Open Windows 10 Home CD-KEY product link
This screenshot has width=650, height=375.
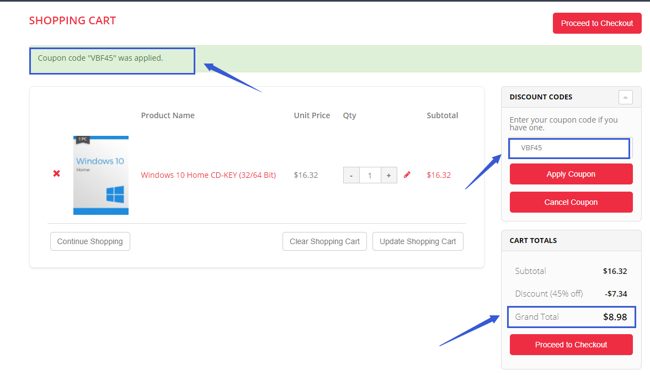pyautogui.click(x=208, y=175)
